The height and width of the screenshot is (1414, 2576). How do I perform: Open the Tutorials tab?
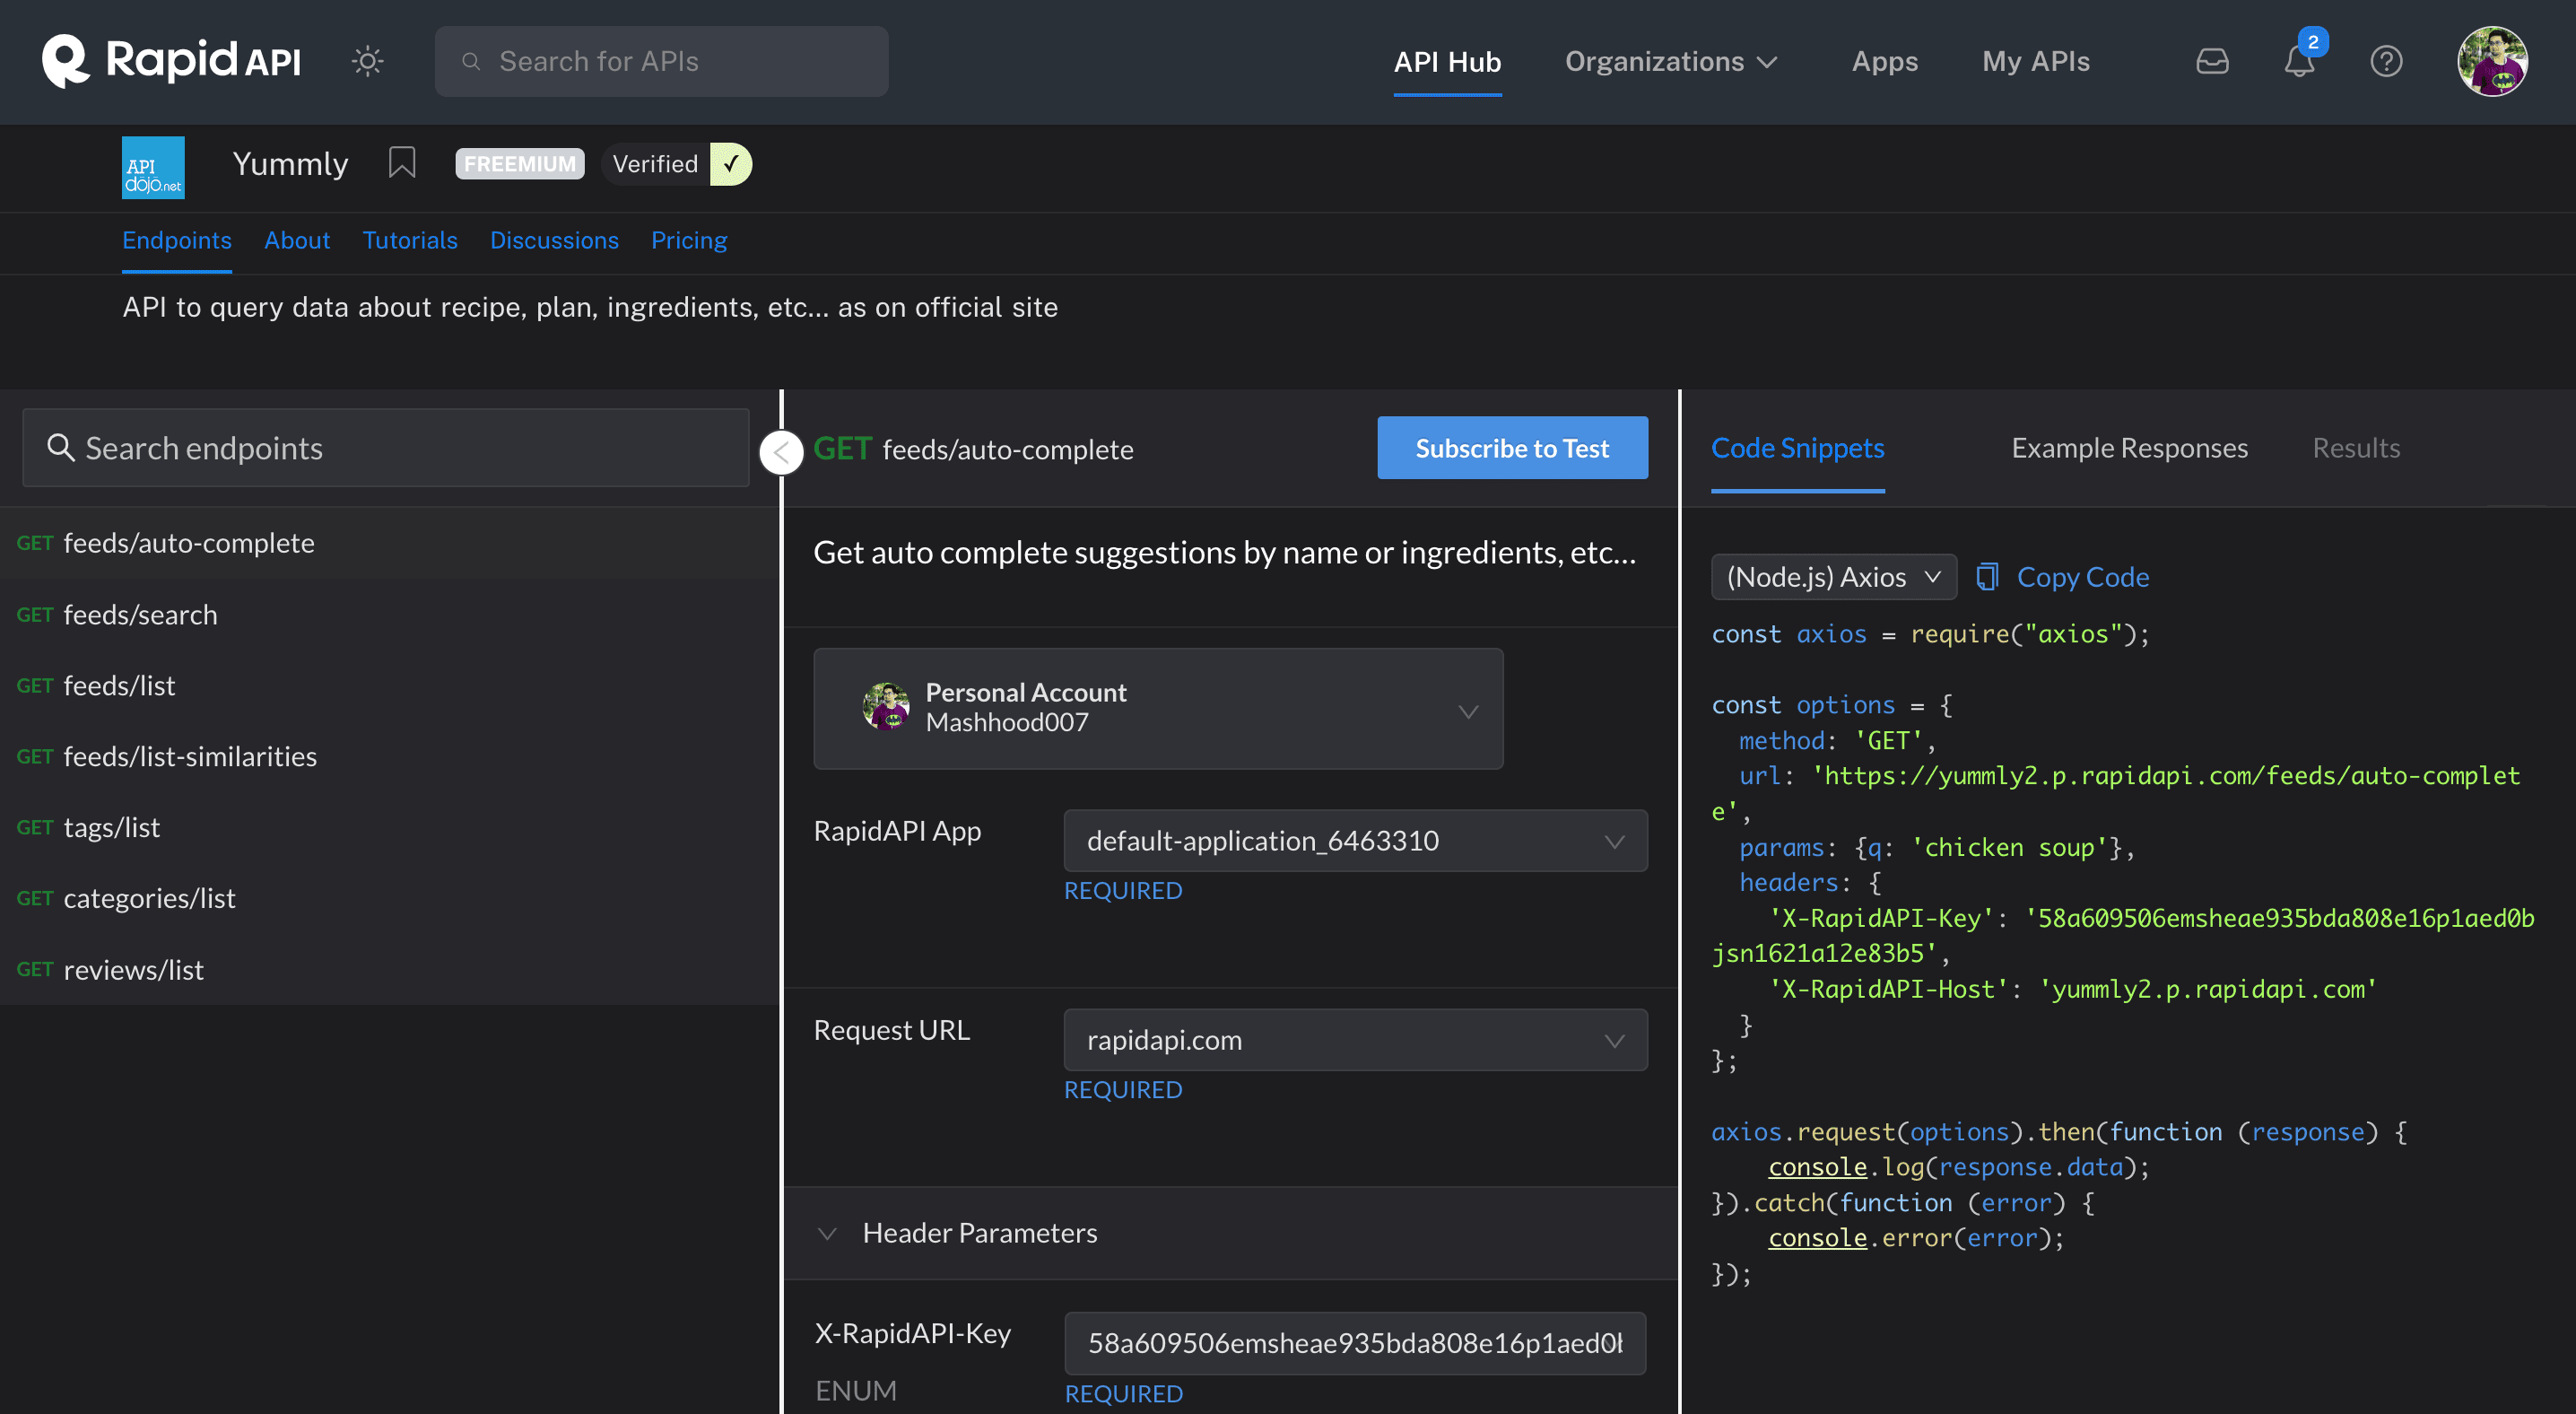click(410, 240)
